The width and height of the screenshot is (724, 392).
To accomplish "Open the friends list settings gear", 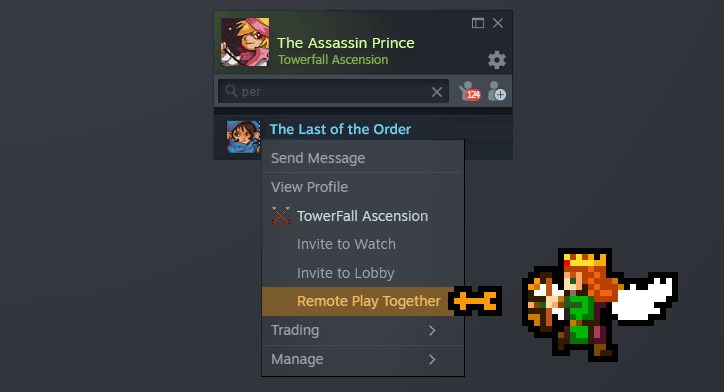I will pos(497,60).
